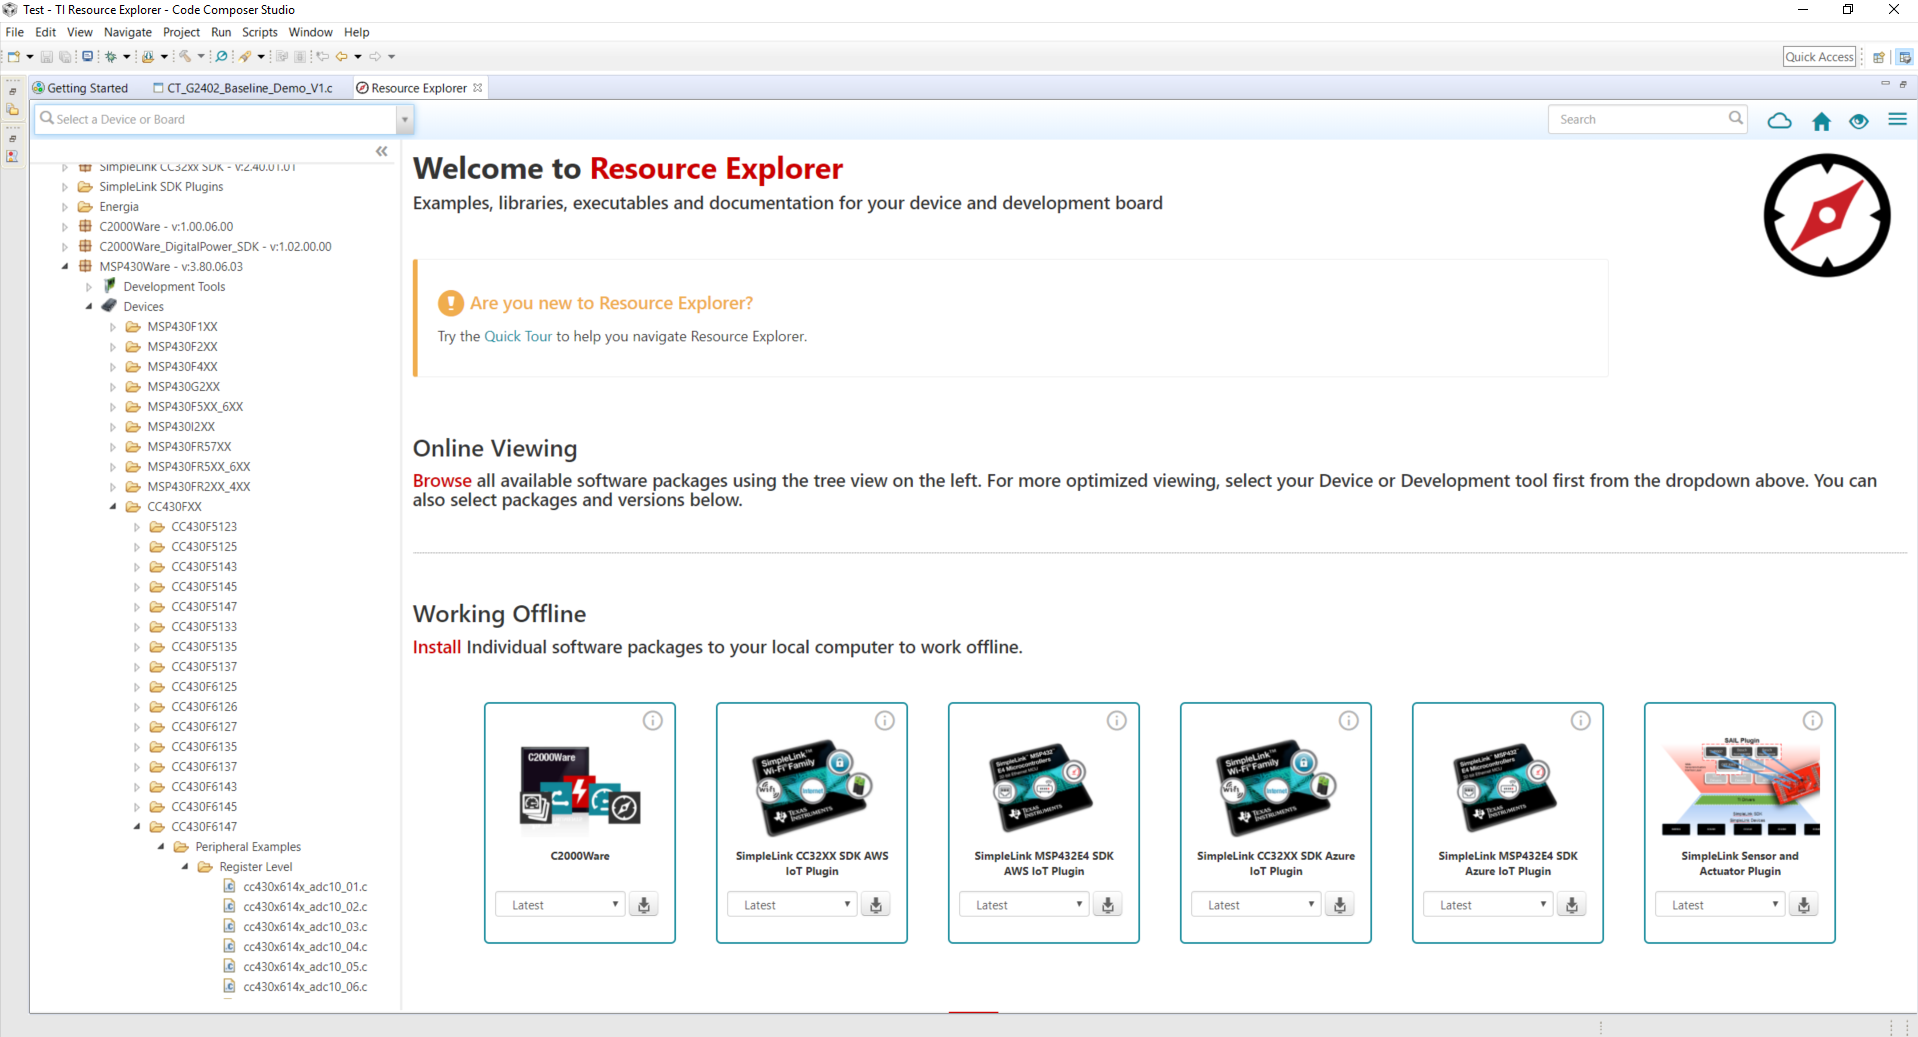The image size is (1918, 1037).
Task: Click the hamburger menu icon
Action: 1897,119
